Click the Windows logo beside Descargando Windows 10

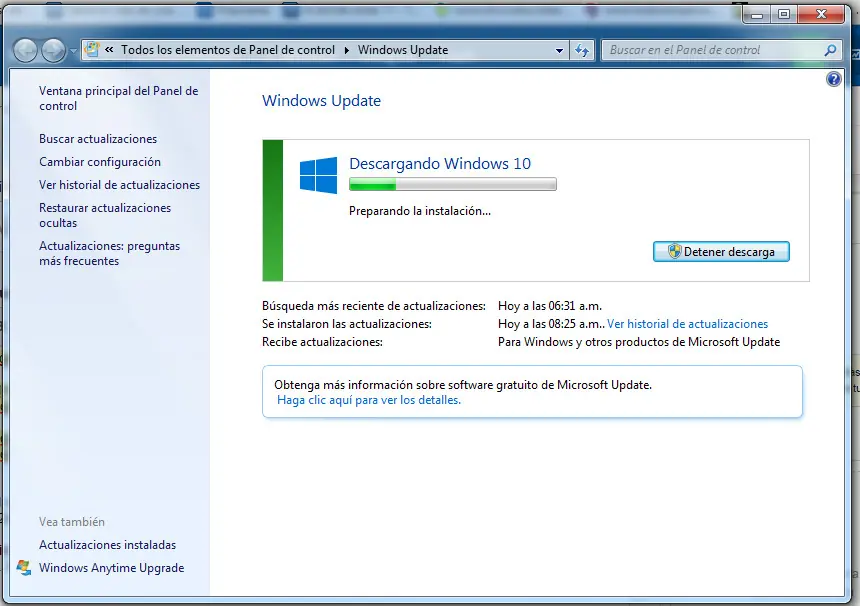[x=318, y=174]
